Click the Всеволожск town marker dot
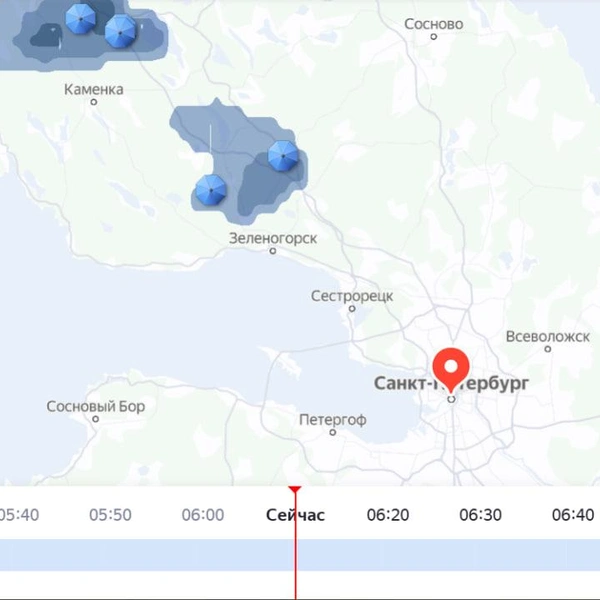Screen dimensions: 600x600 [x=548, y=349]
